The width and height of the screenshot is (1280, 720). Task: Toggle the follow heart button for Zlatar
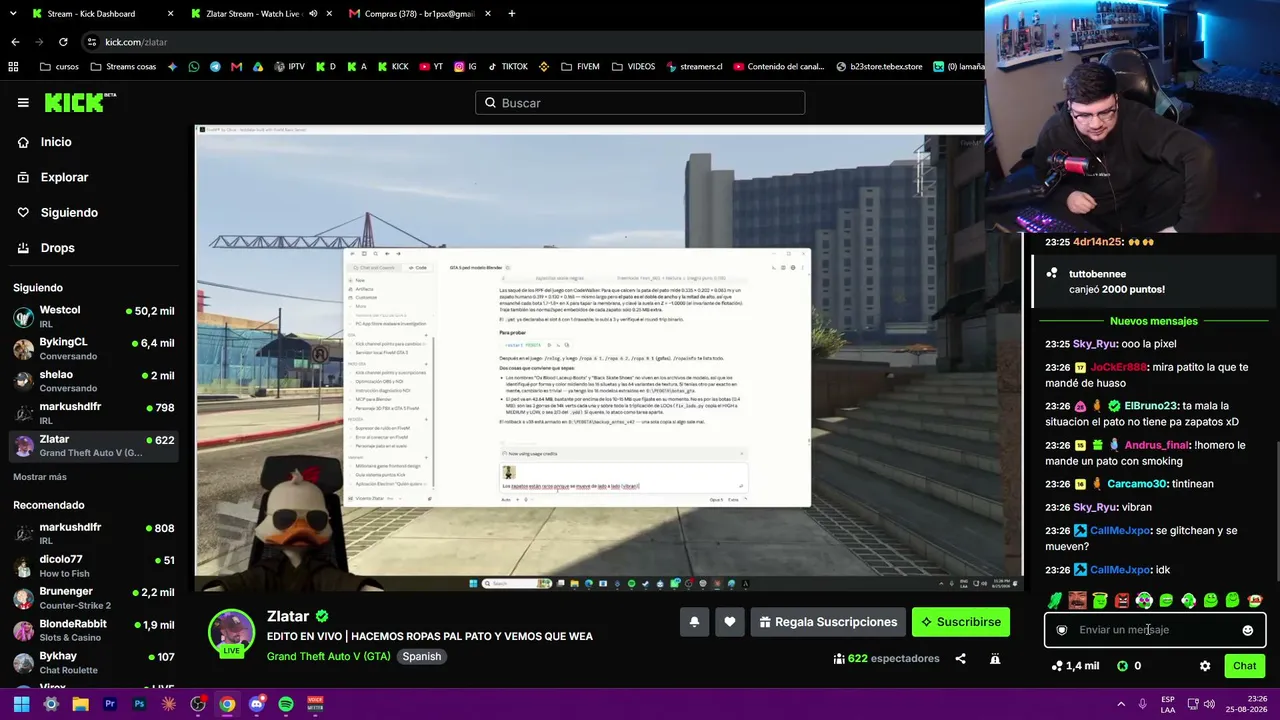coord(730,622)
